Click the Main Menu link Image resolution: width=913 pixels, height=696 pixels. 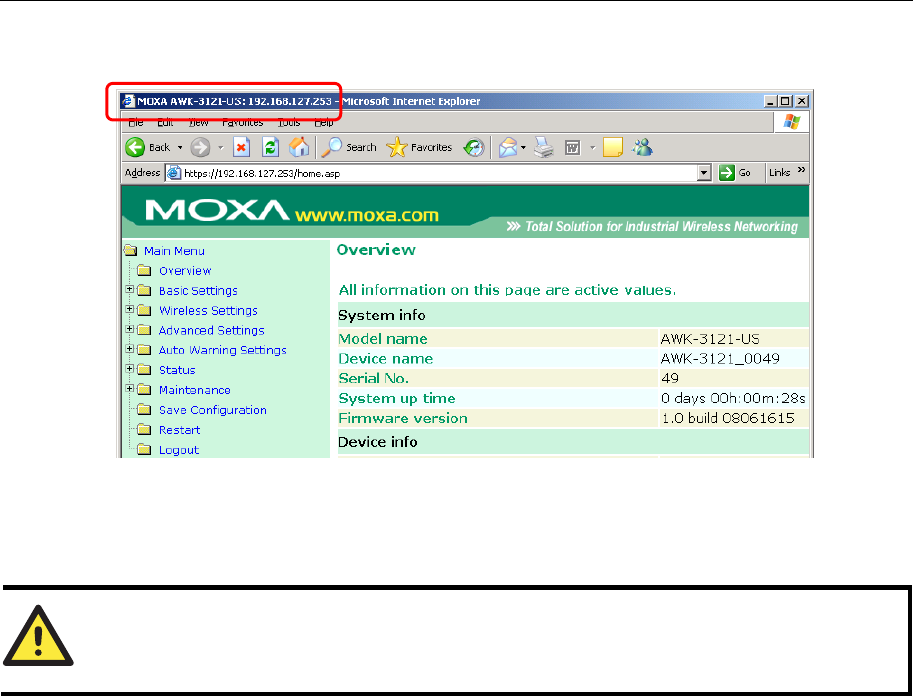tap(174, 251)
